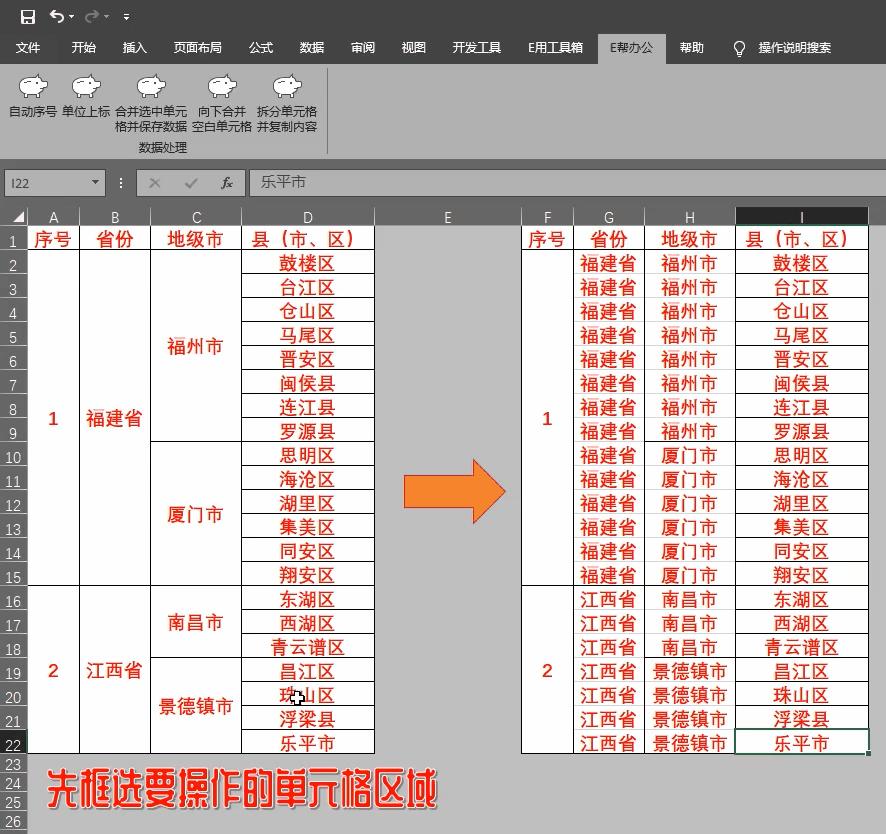Screen dimensions: 886x834
Task: Click the Cancel × in the formula bar
Action: coord(154,183)
